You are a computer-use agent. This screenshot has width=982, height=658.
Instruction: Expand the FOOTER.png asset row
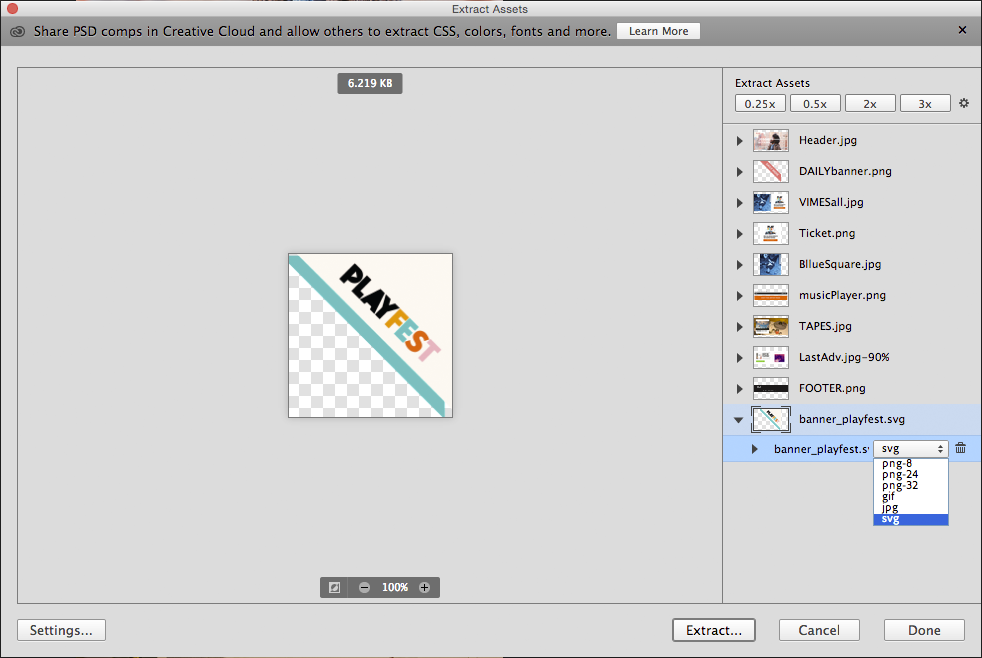pos(740,389)
